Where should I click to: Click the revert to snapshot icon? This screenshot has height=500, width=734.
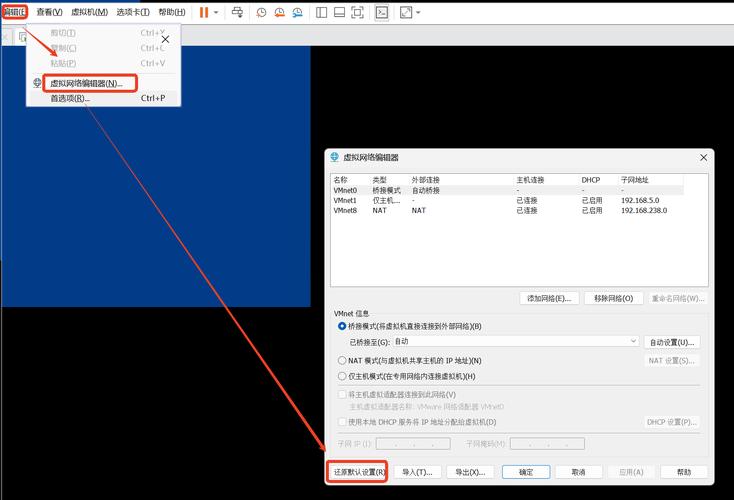point(280,12)
